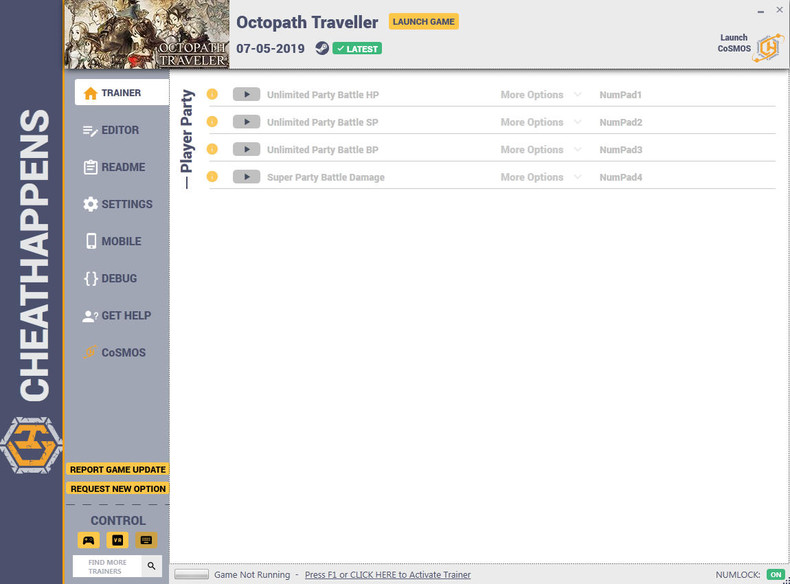Click the Cheat Happens logo in sidebar
Viewport: 790px width, 584px height.
(31, 445)
